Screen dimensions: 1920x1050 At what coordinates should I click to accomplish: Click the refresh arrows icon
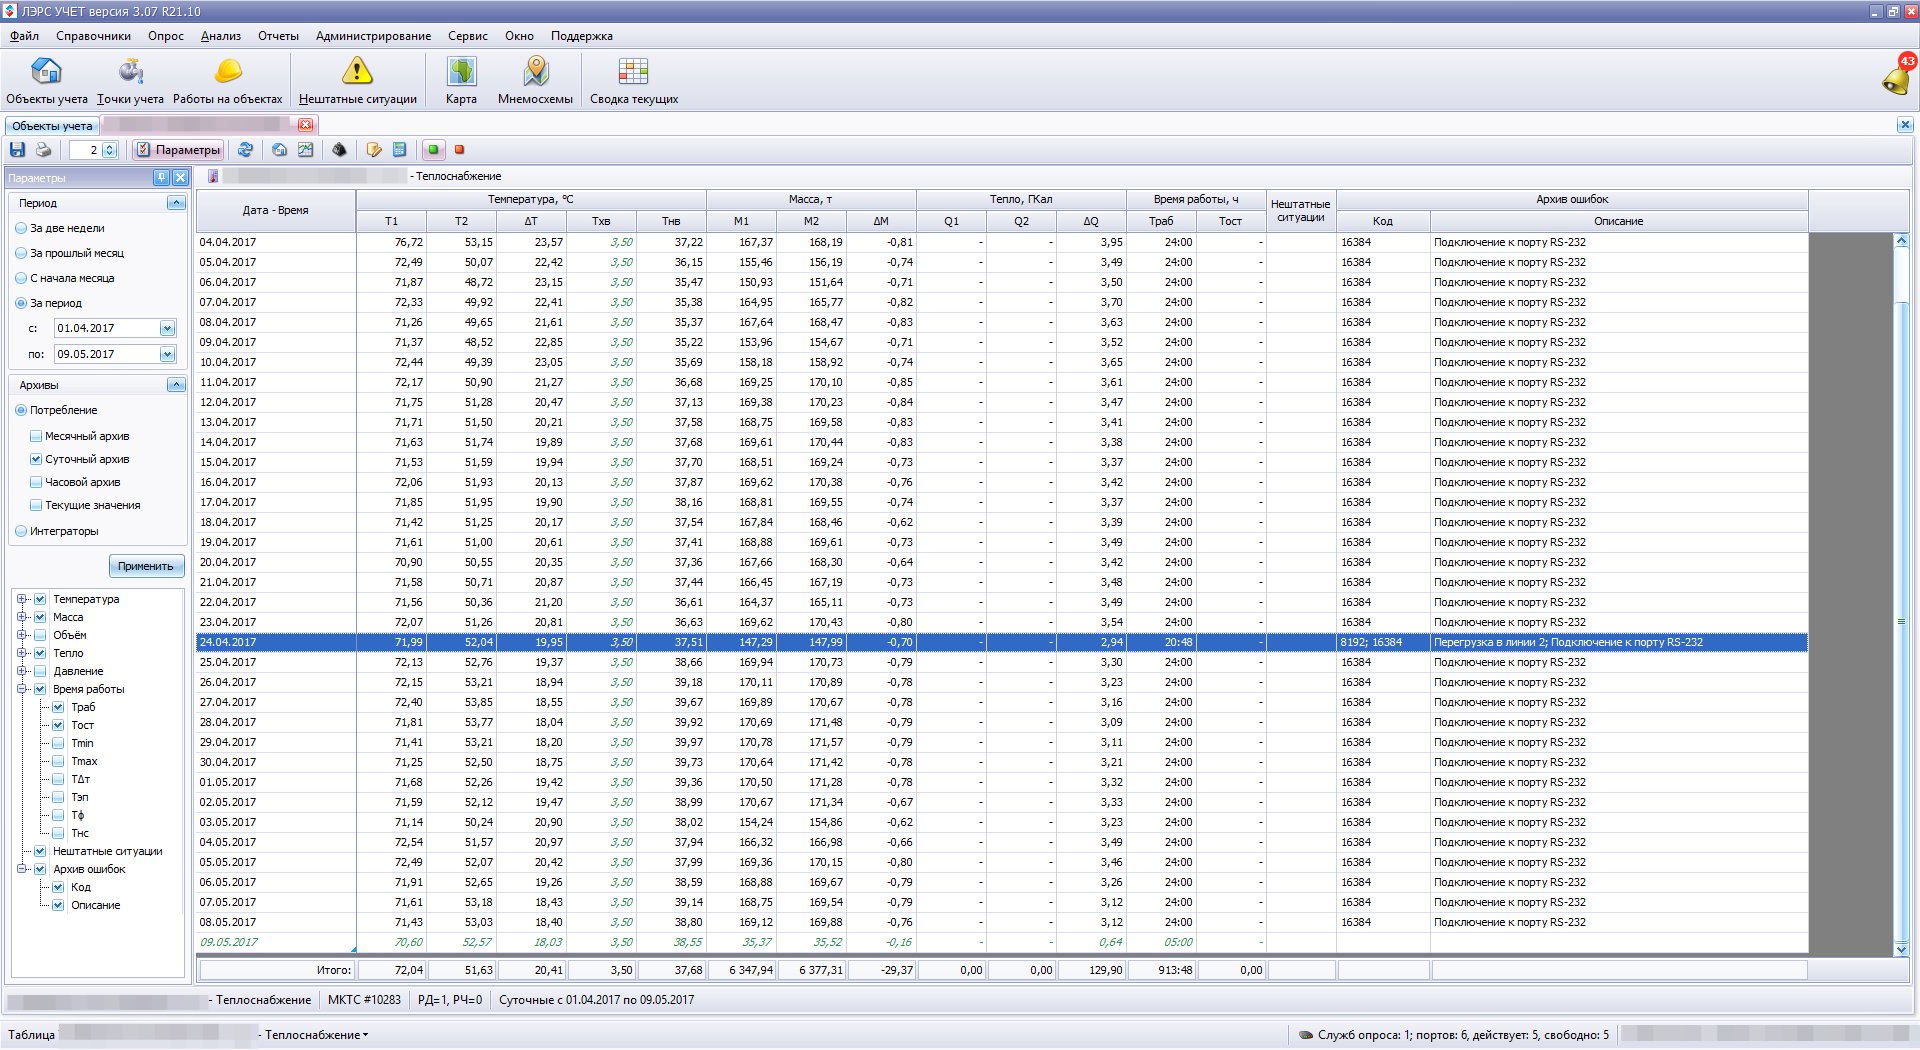pyautogui.click(x=245, y=150)
